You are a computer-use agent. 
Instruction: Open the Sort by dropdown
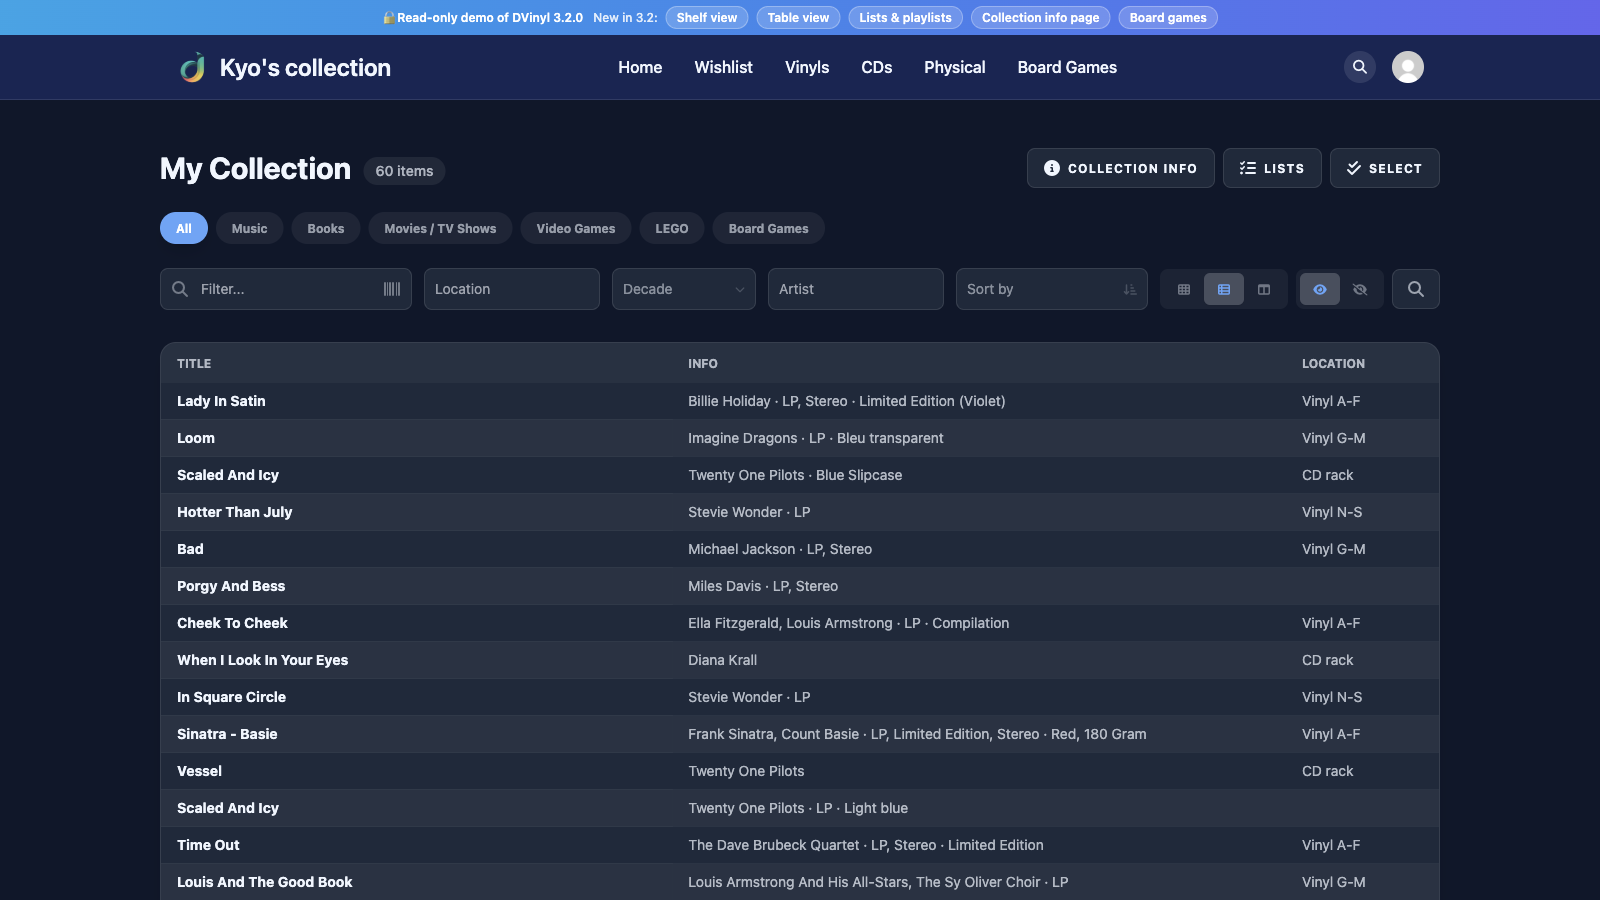[1052, 289]
